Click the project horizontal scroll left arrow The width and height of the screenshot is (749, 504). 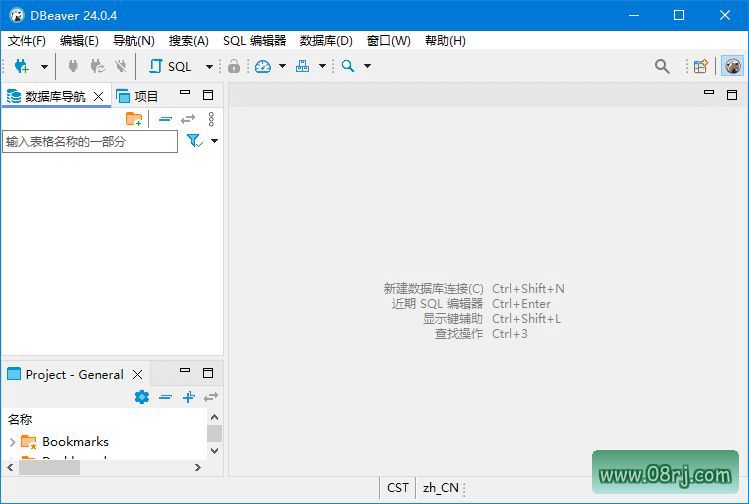[10, 468]
